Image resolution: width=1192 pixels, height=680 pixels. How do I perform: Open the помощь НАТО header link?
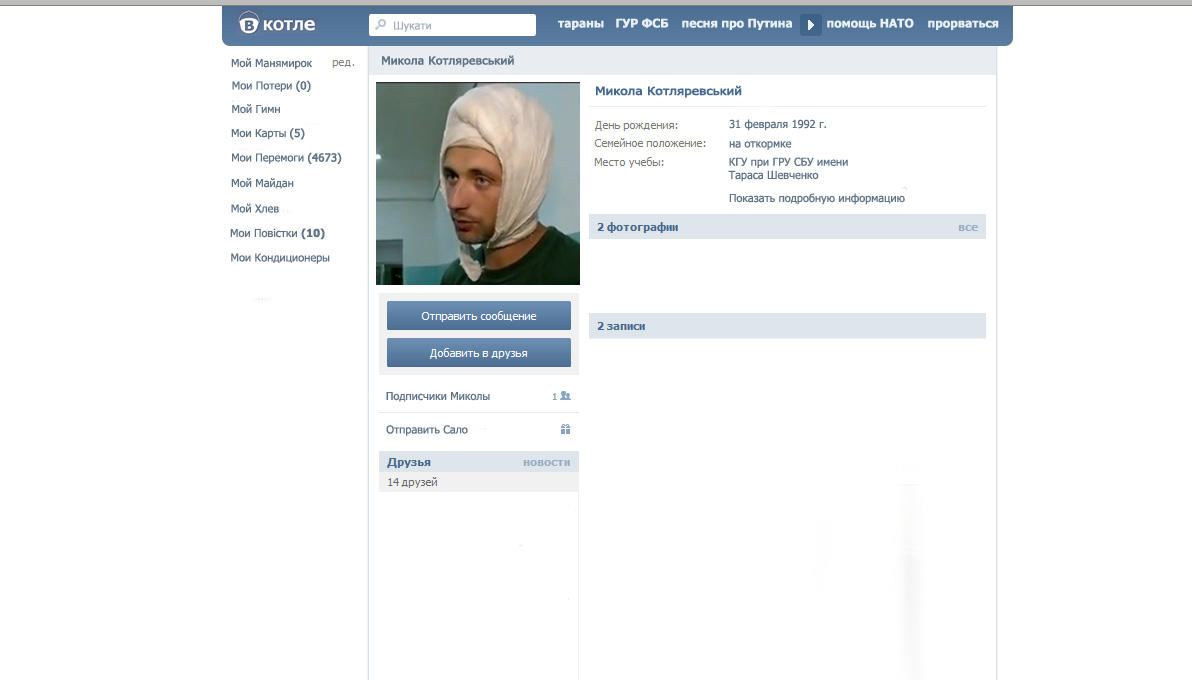point(870,24)
